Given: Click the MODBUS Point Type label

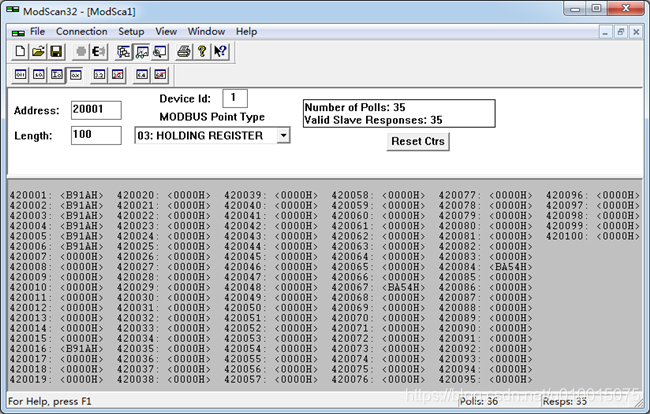Looking at the screenshot, I should (x=212, y=117).
